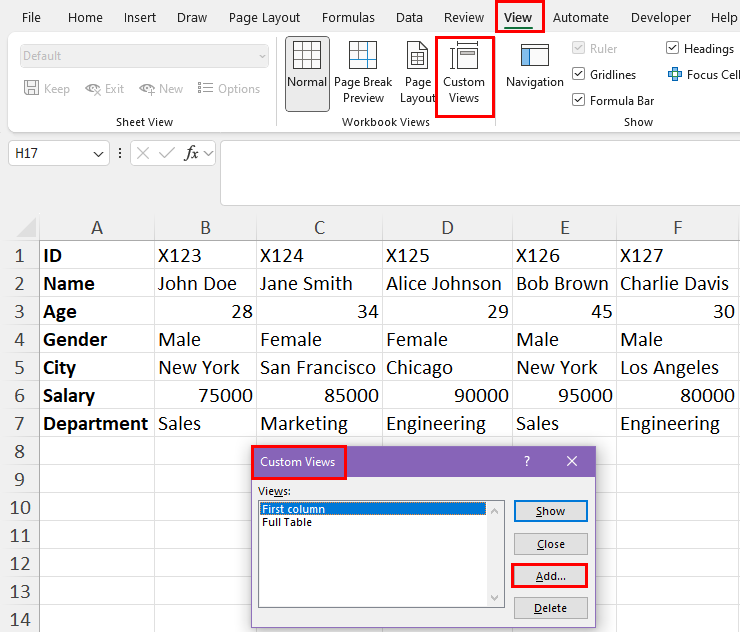Click the Exit sheet view icon
740x632 pixels.
pyautogui.click(x=93, y=89)
